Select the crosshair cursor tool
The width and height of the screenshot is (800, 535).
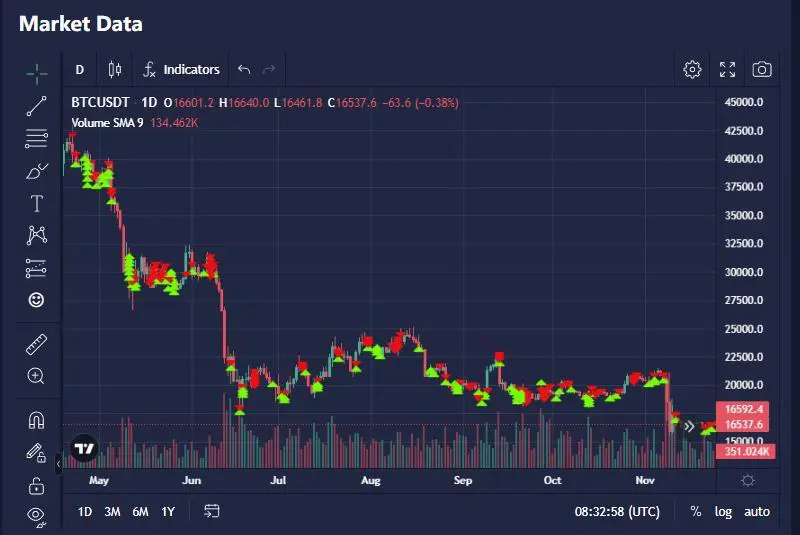[x=36, y=73]
